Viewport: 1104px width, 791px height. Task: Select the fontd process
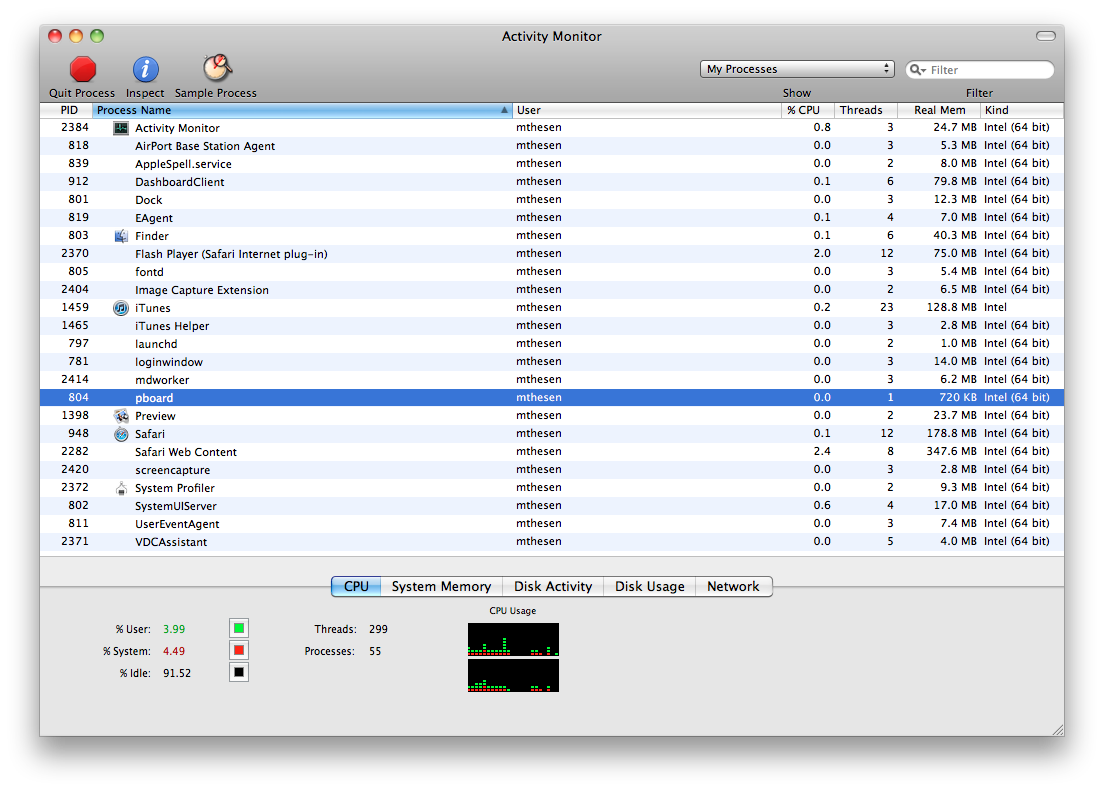pos(552,272)
